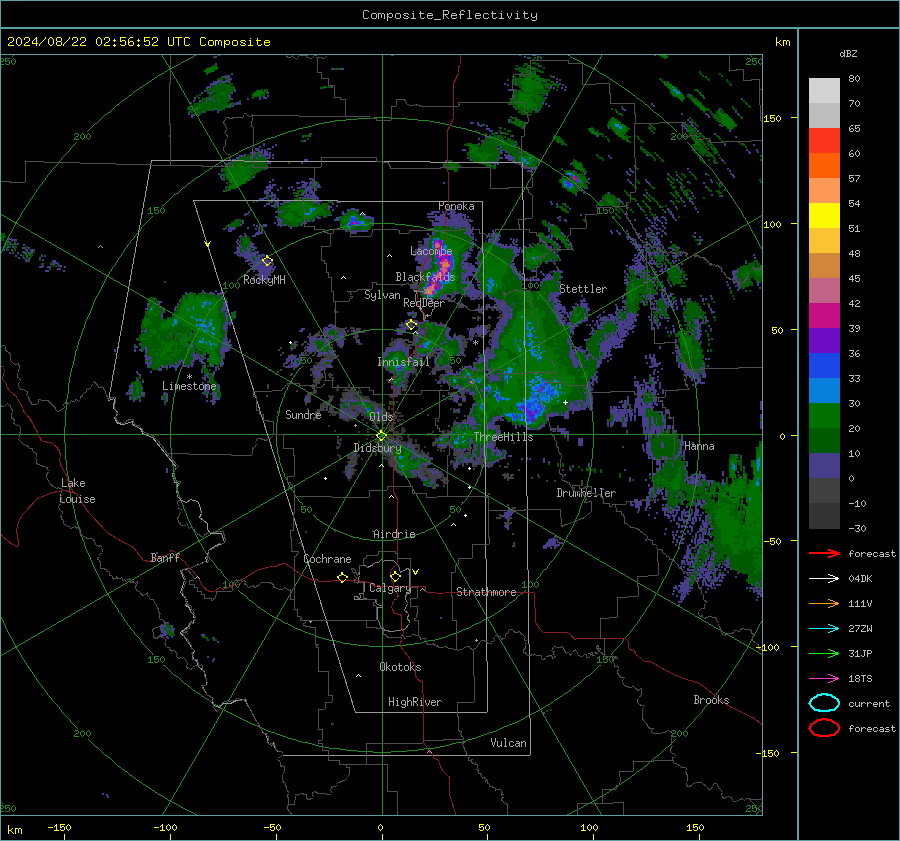
Task: Click the cyan current ellipse icon
Action: click(824, 703)
